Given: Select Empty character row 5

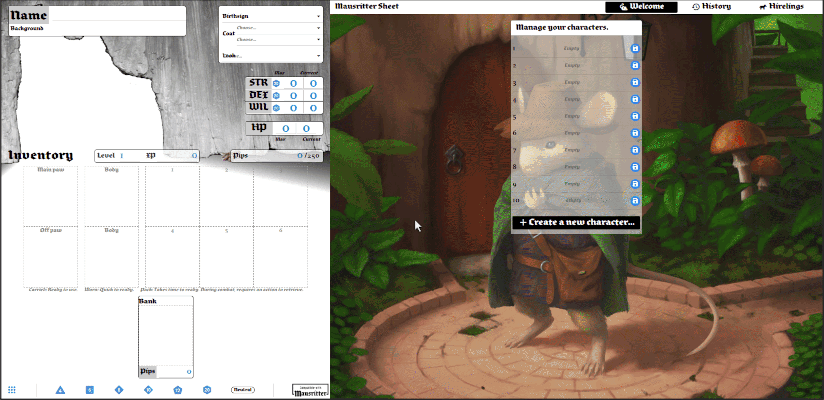Looking at the screenshot, I should [x=571, y=116].
